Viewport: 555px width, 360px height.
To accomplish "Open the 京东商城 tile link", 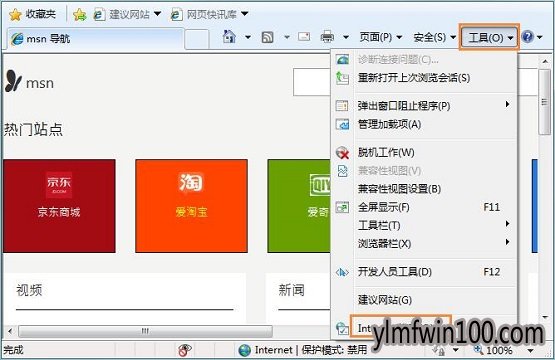I will (59, 206).
